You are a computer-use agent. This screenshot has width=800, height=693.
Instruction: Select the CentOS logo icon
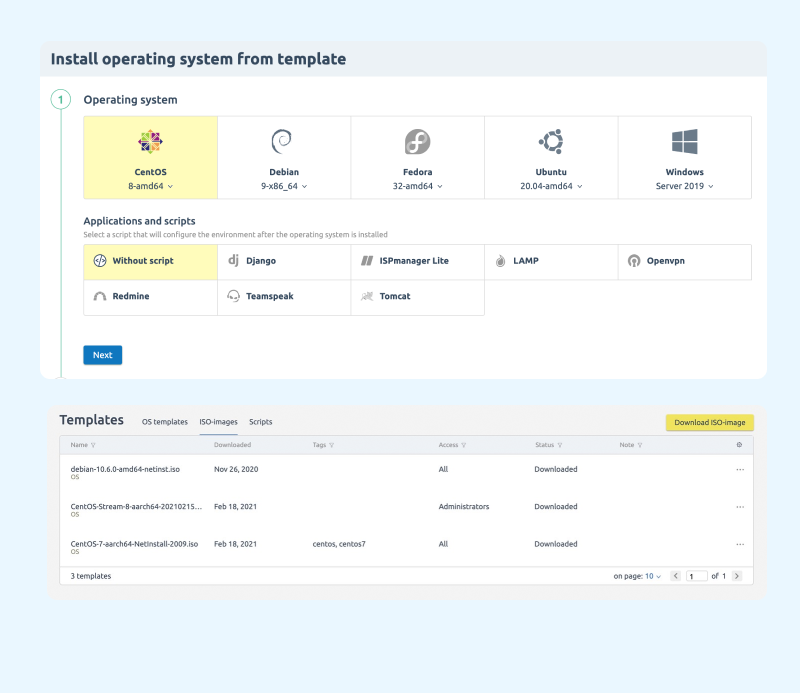click(150, 142)
